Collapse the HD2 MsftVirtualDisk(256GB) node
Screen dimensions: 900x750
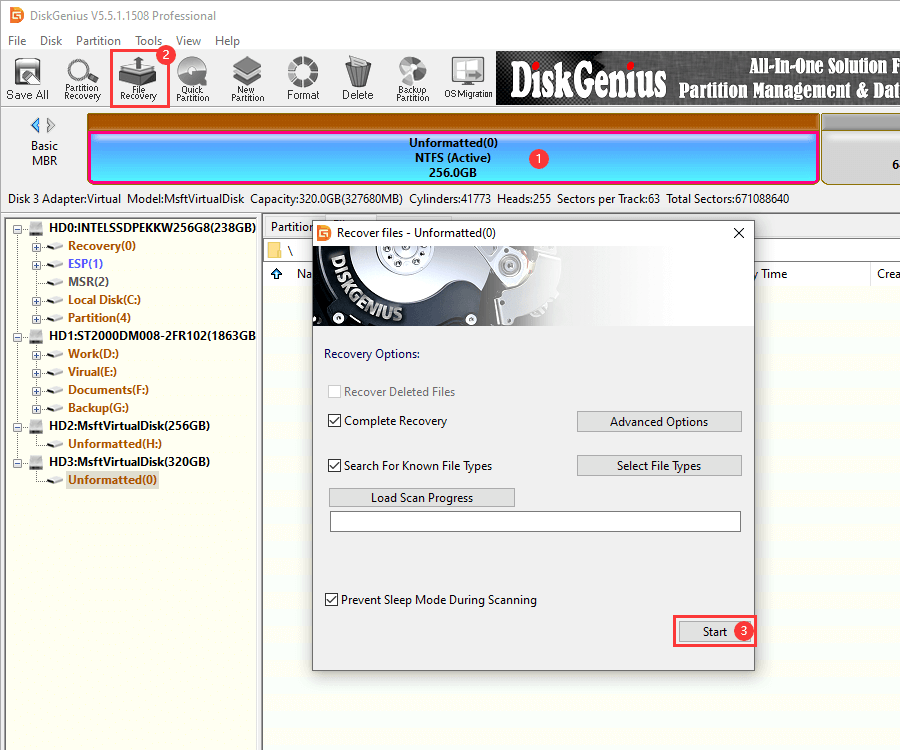tap(18, 426)
